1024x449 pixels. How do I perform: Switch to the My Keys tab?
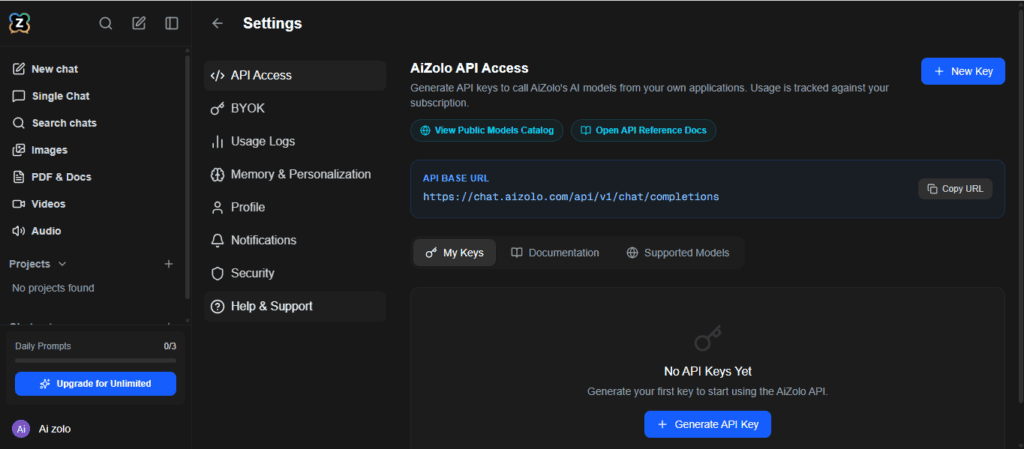(455, 253)
